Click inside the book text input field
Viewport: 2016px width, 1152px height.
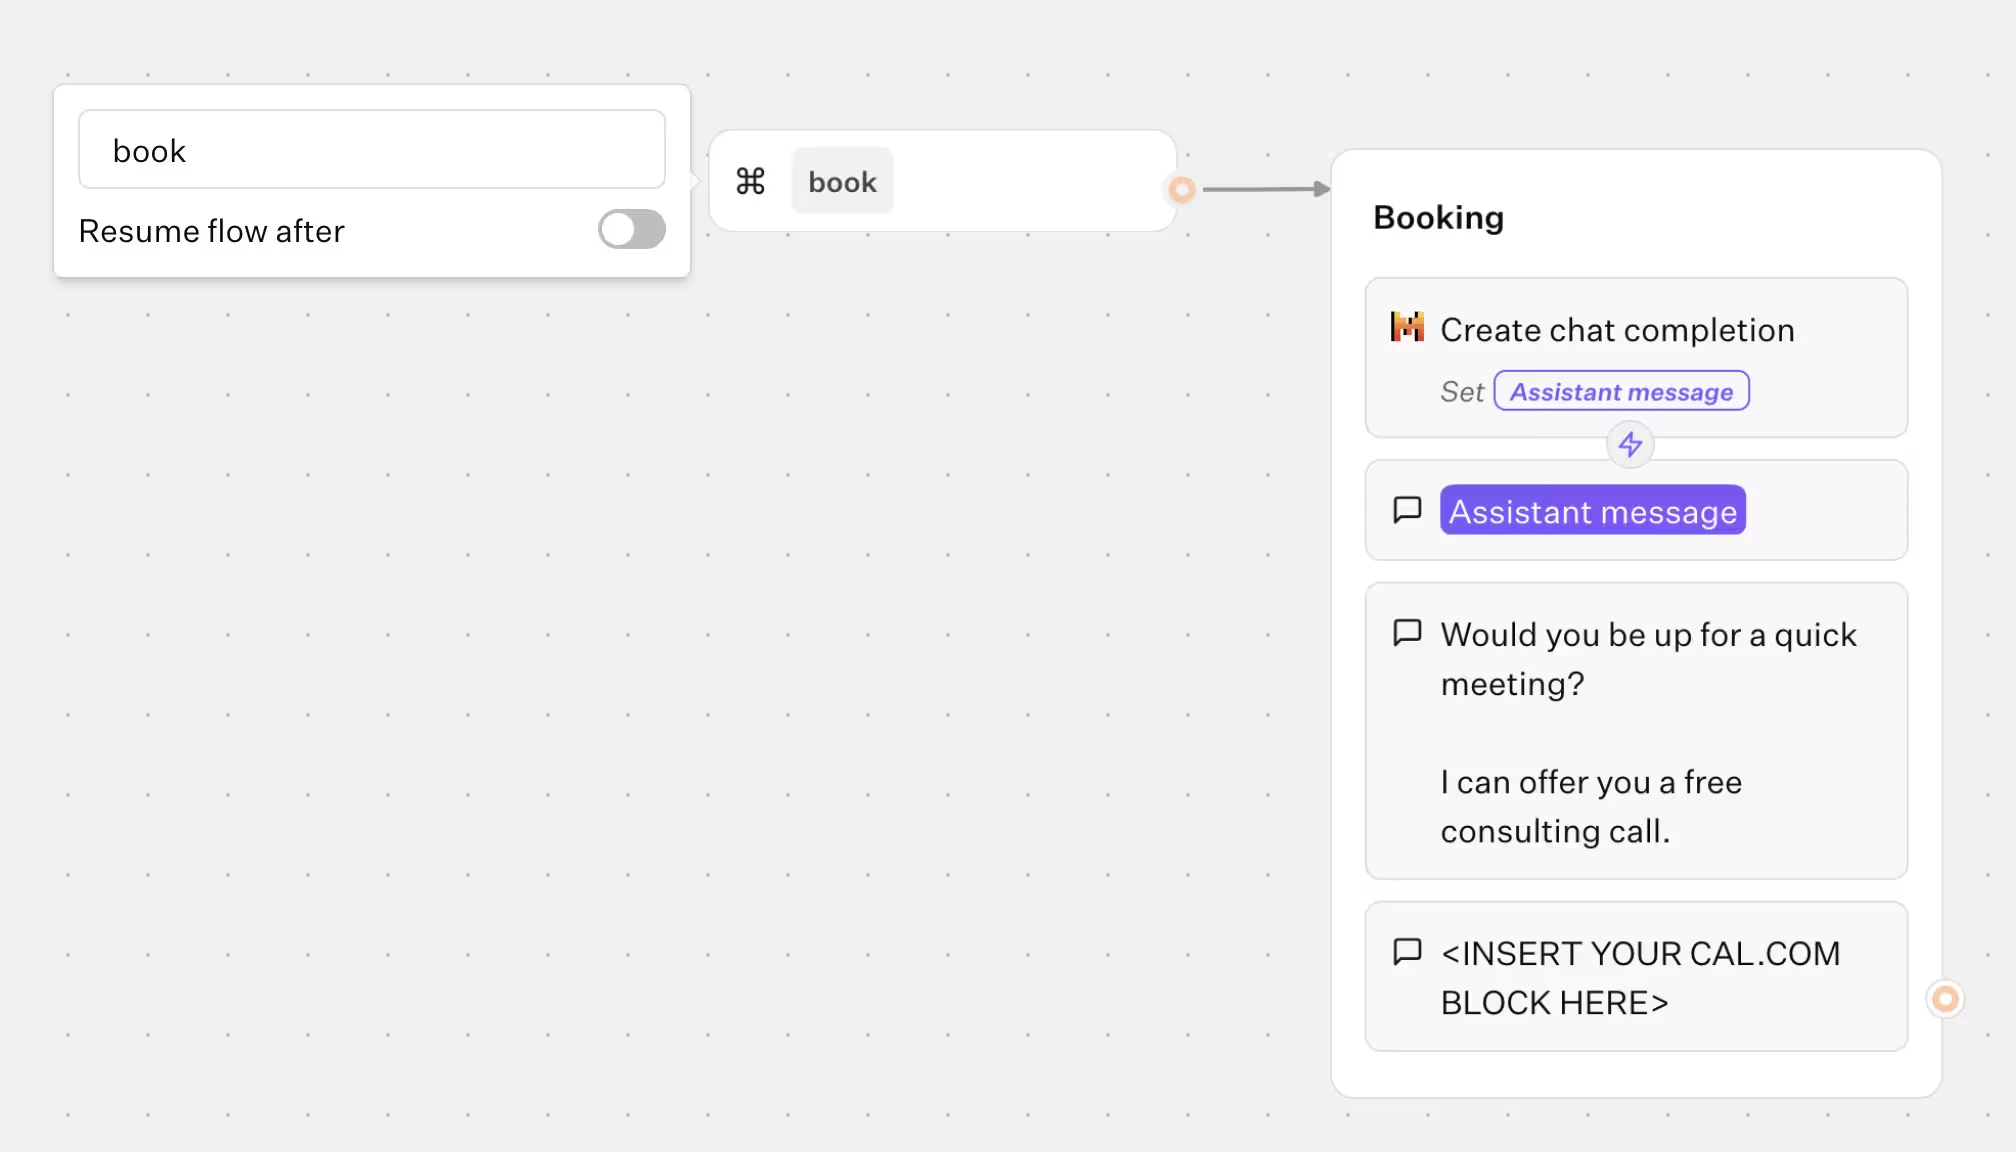tap(372, 150)
